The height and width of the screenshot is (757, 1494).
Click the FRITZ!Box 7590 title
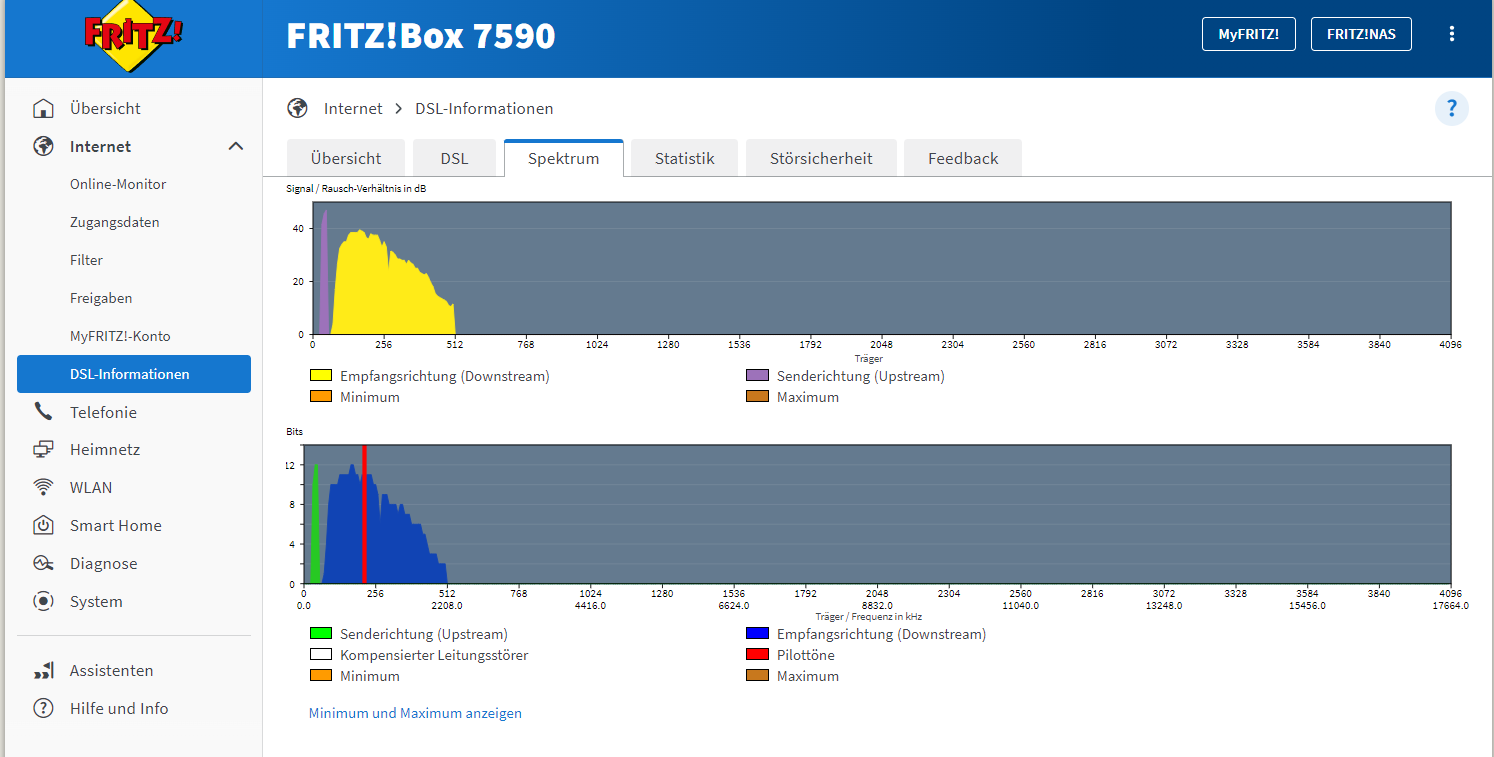[421, 36]
